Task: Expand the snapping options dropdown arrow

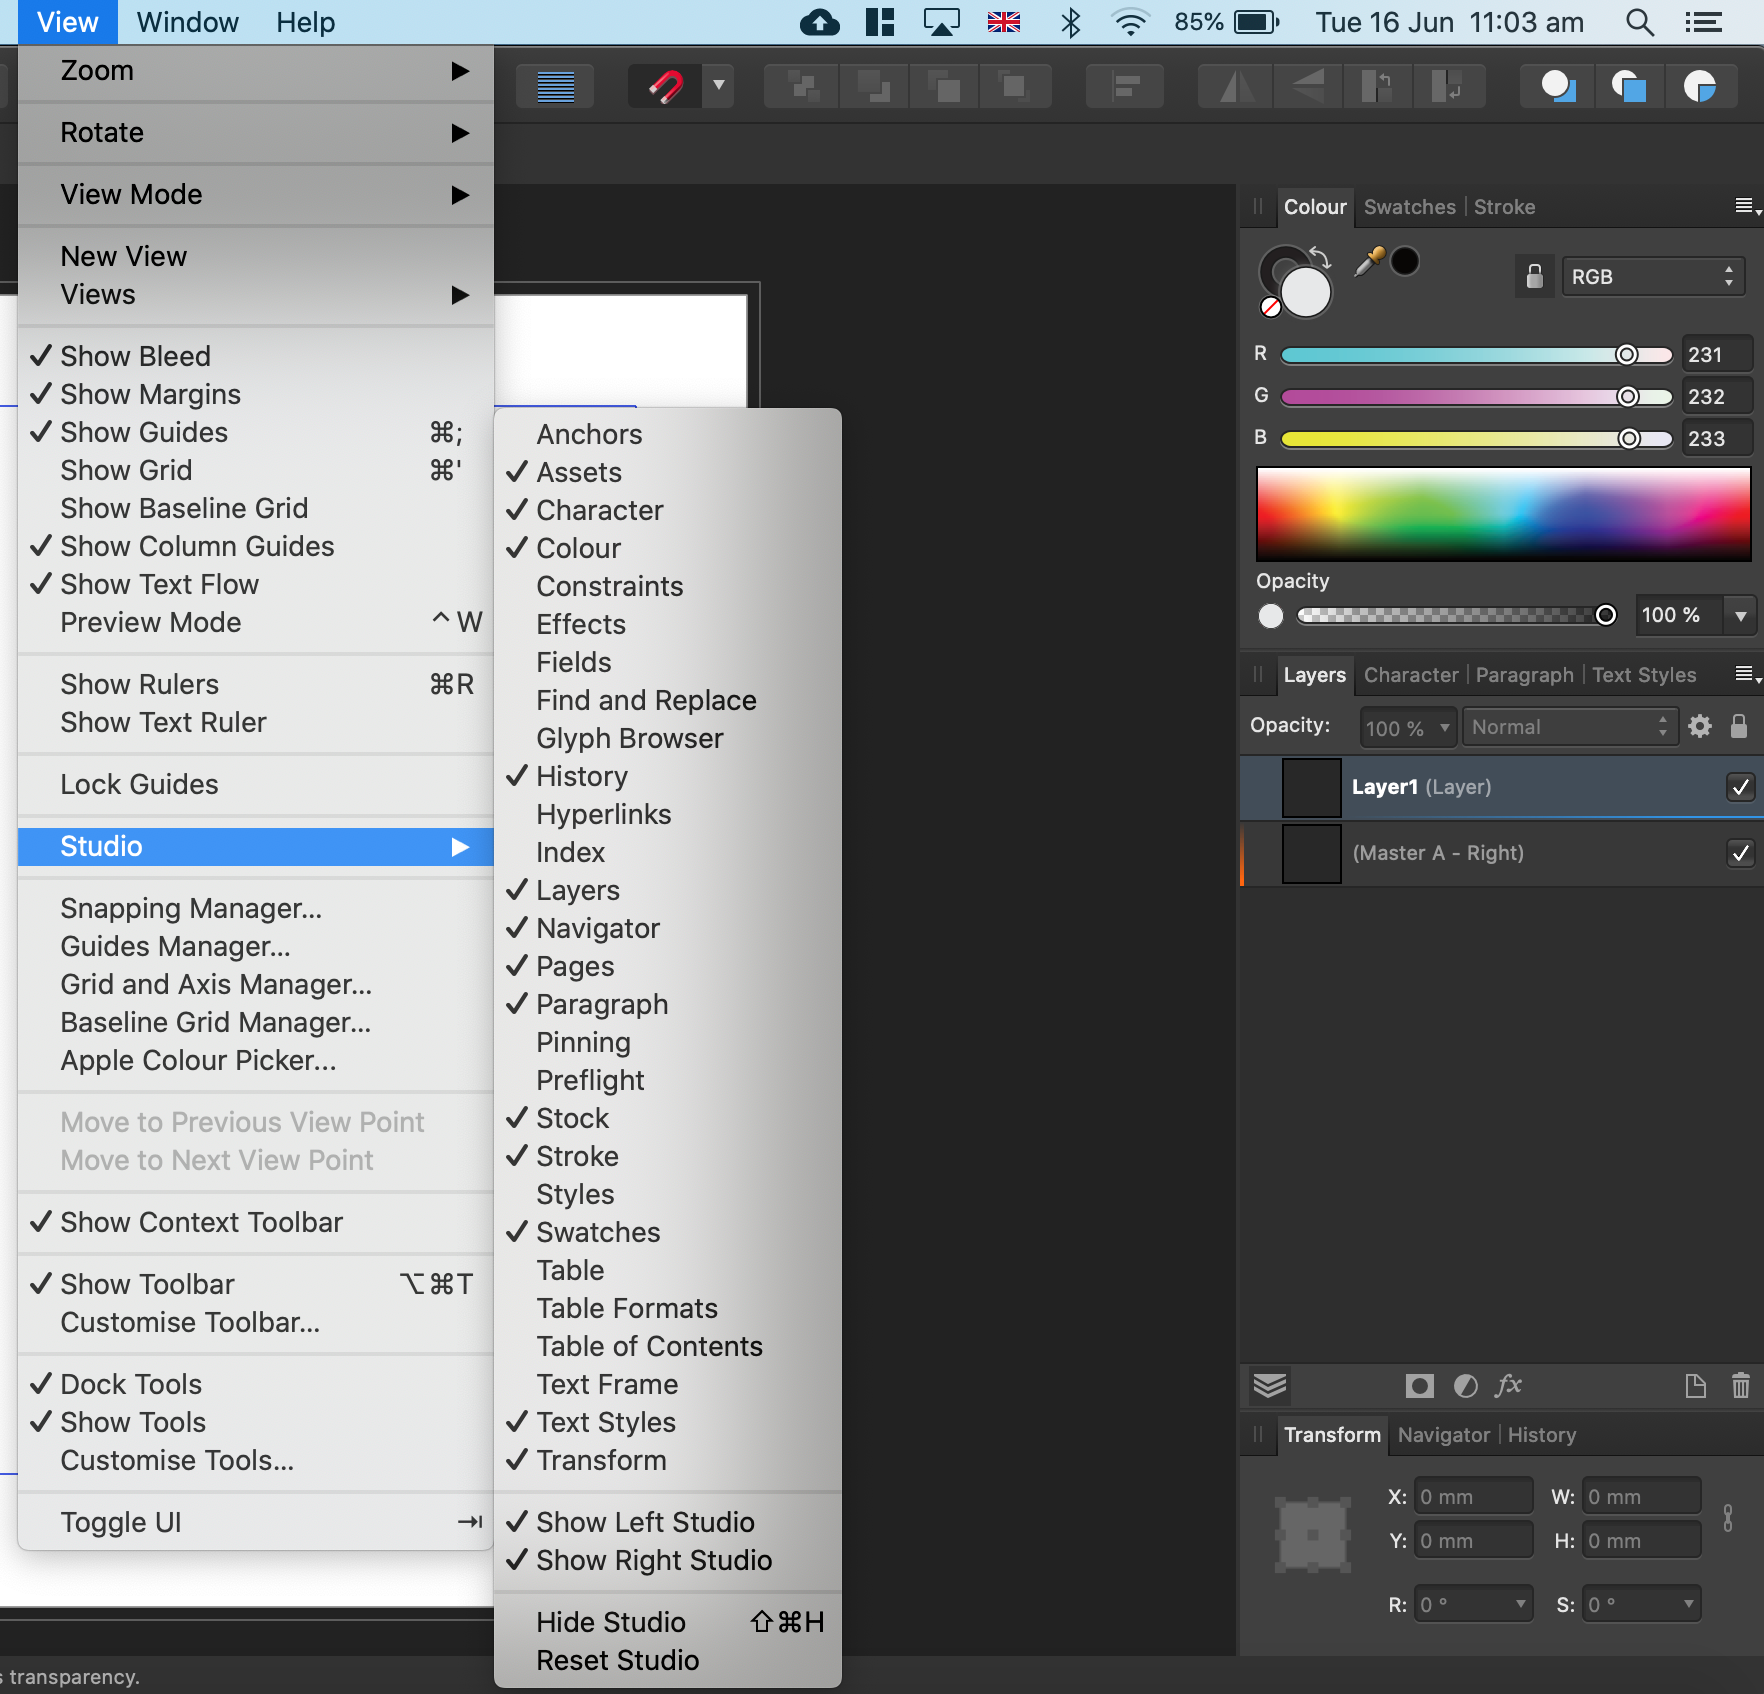Action: (718, 86)
